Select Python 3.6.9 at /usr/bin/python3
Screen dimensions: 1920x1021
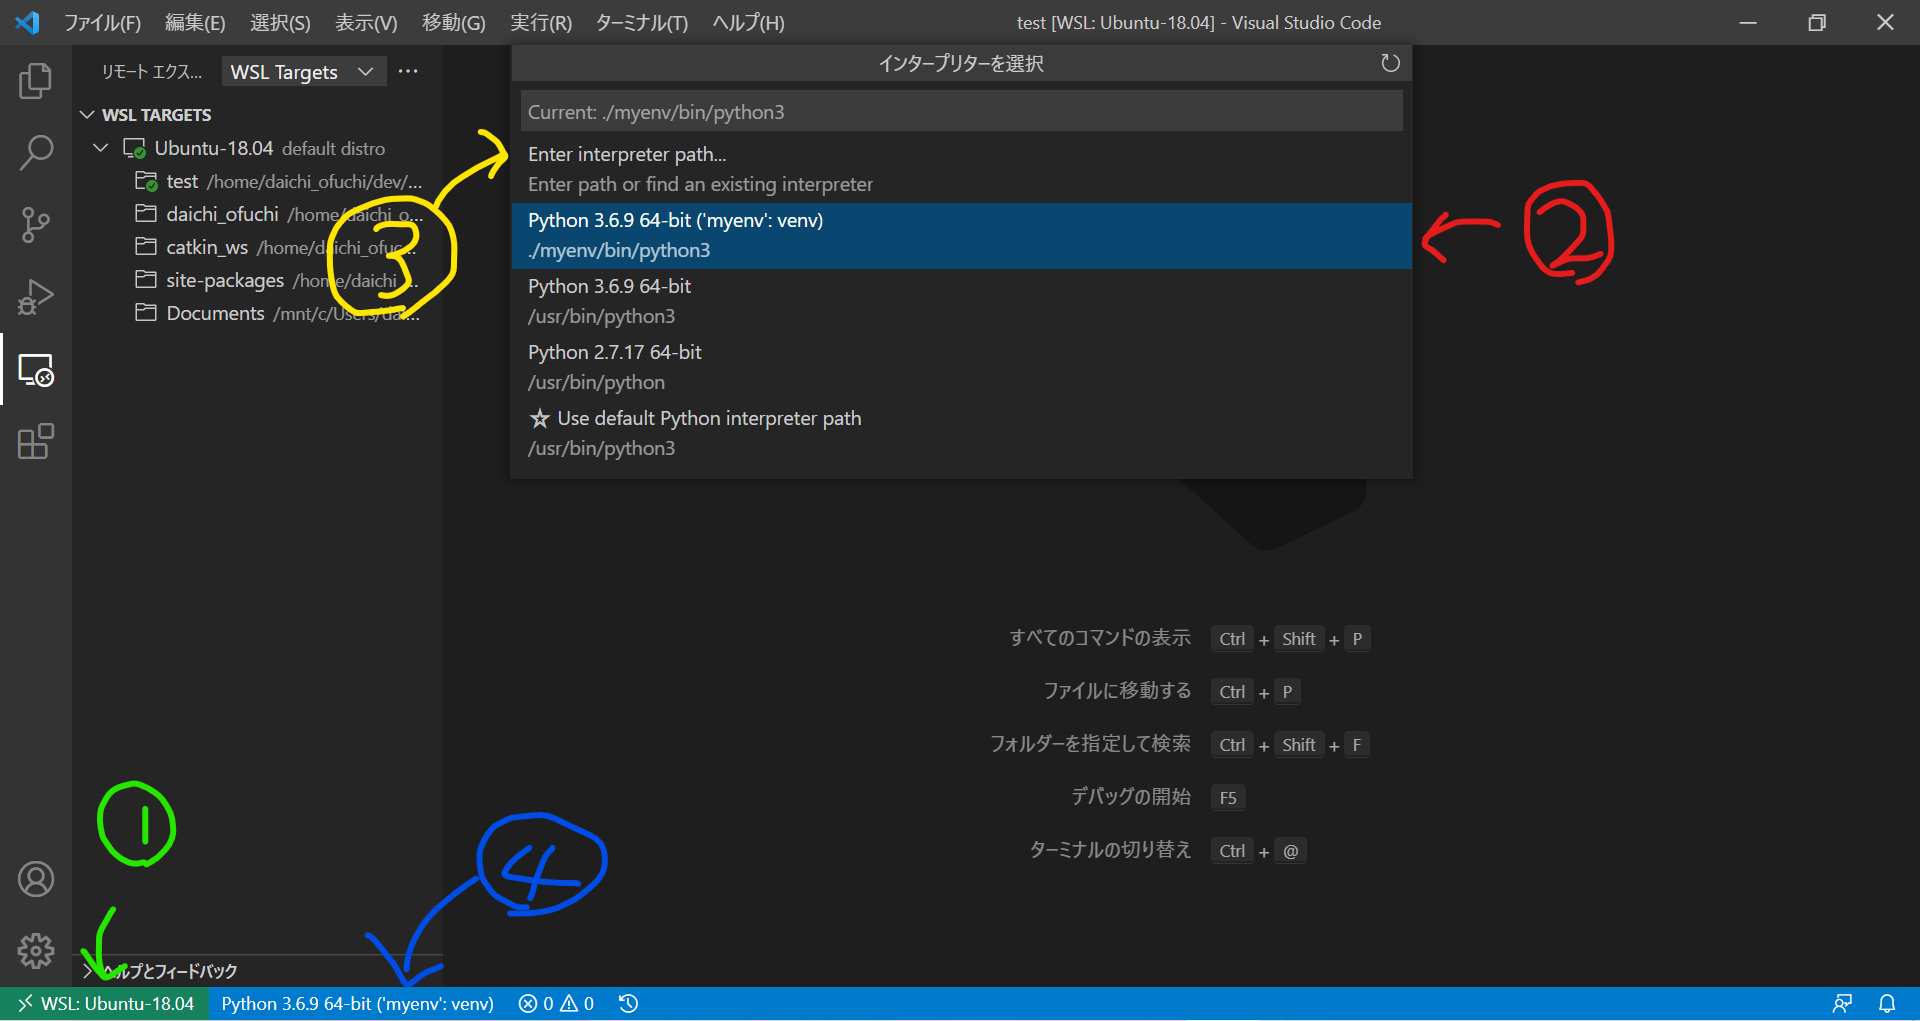[x=961, y=301]
